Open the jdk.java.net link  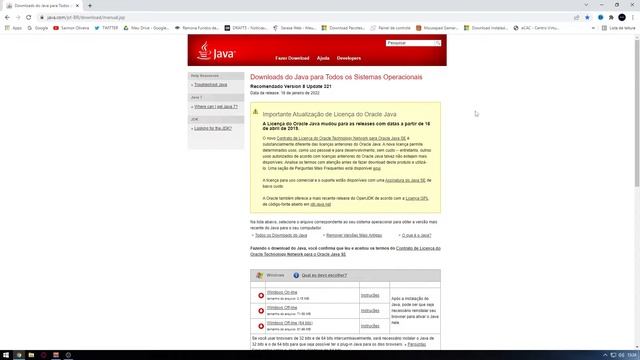[320, 204]
